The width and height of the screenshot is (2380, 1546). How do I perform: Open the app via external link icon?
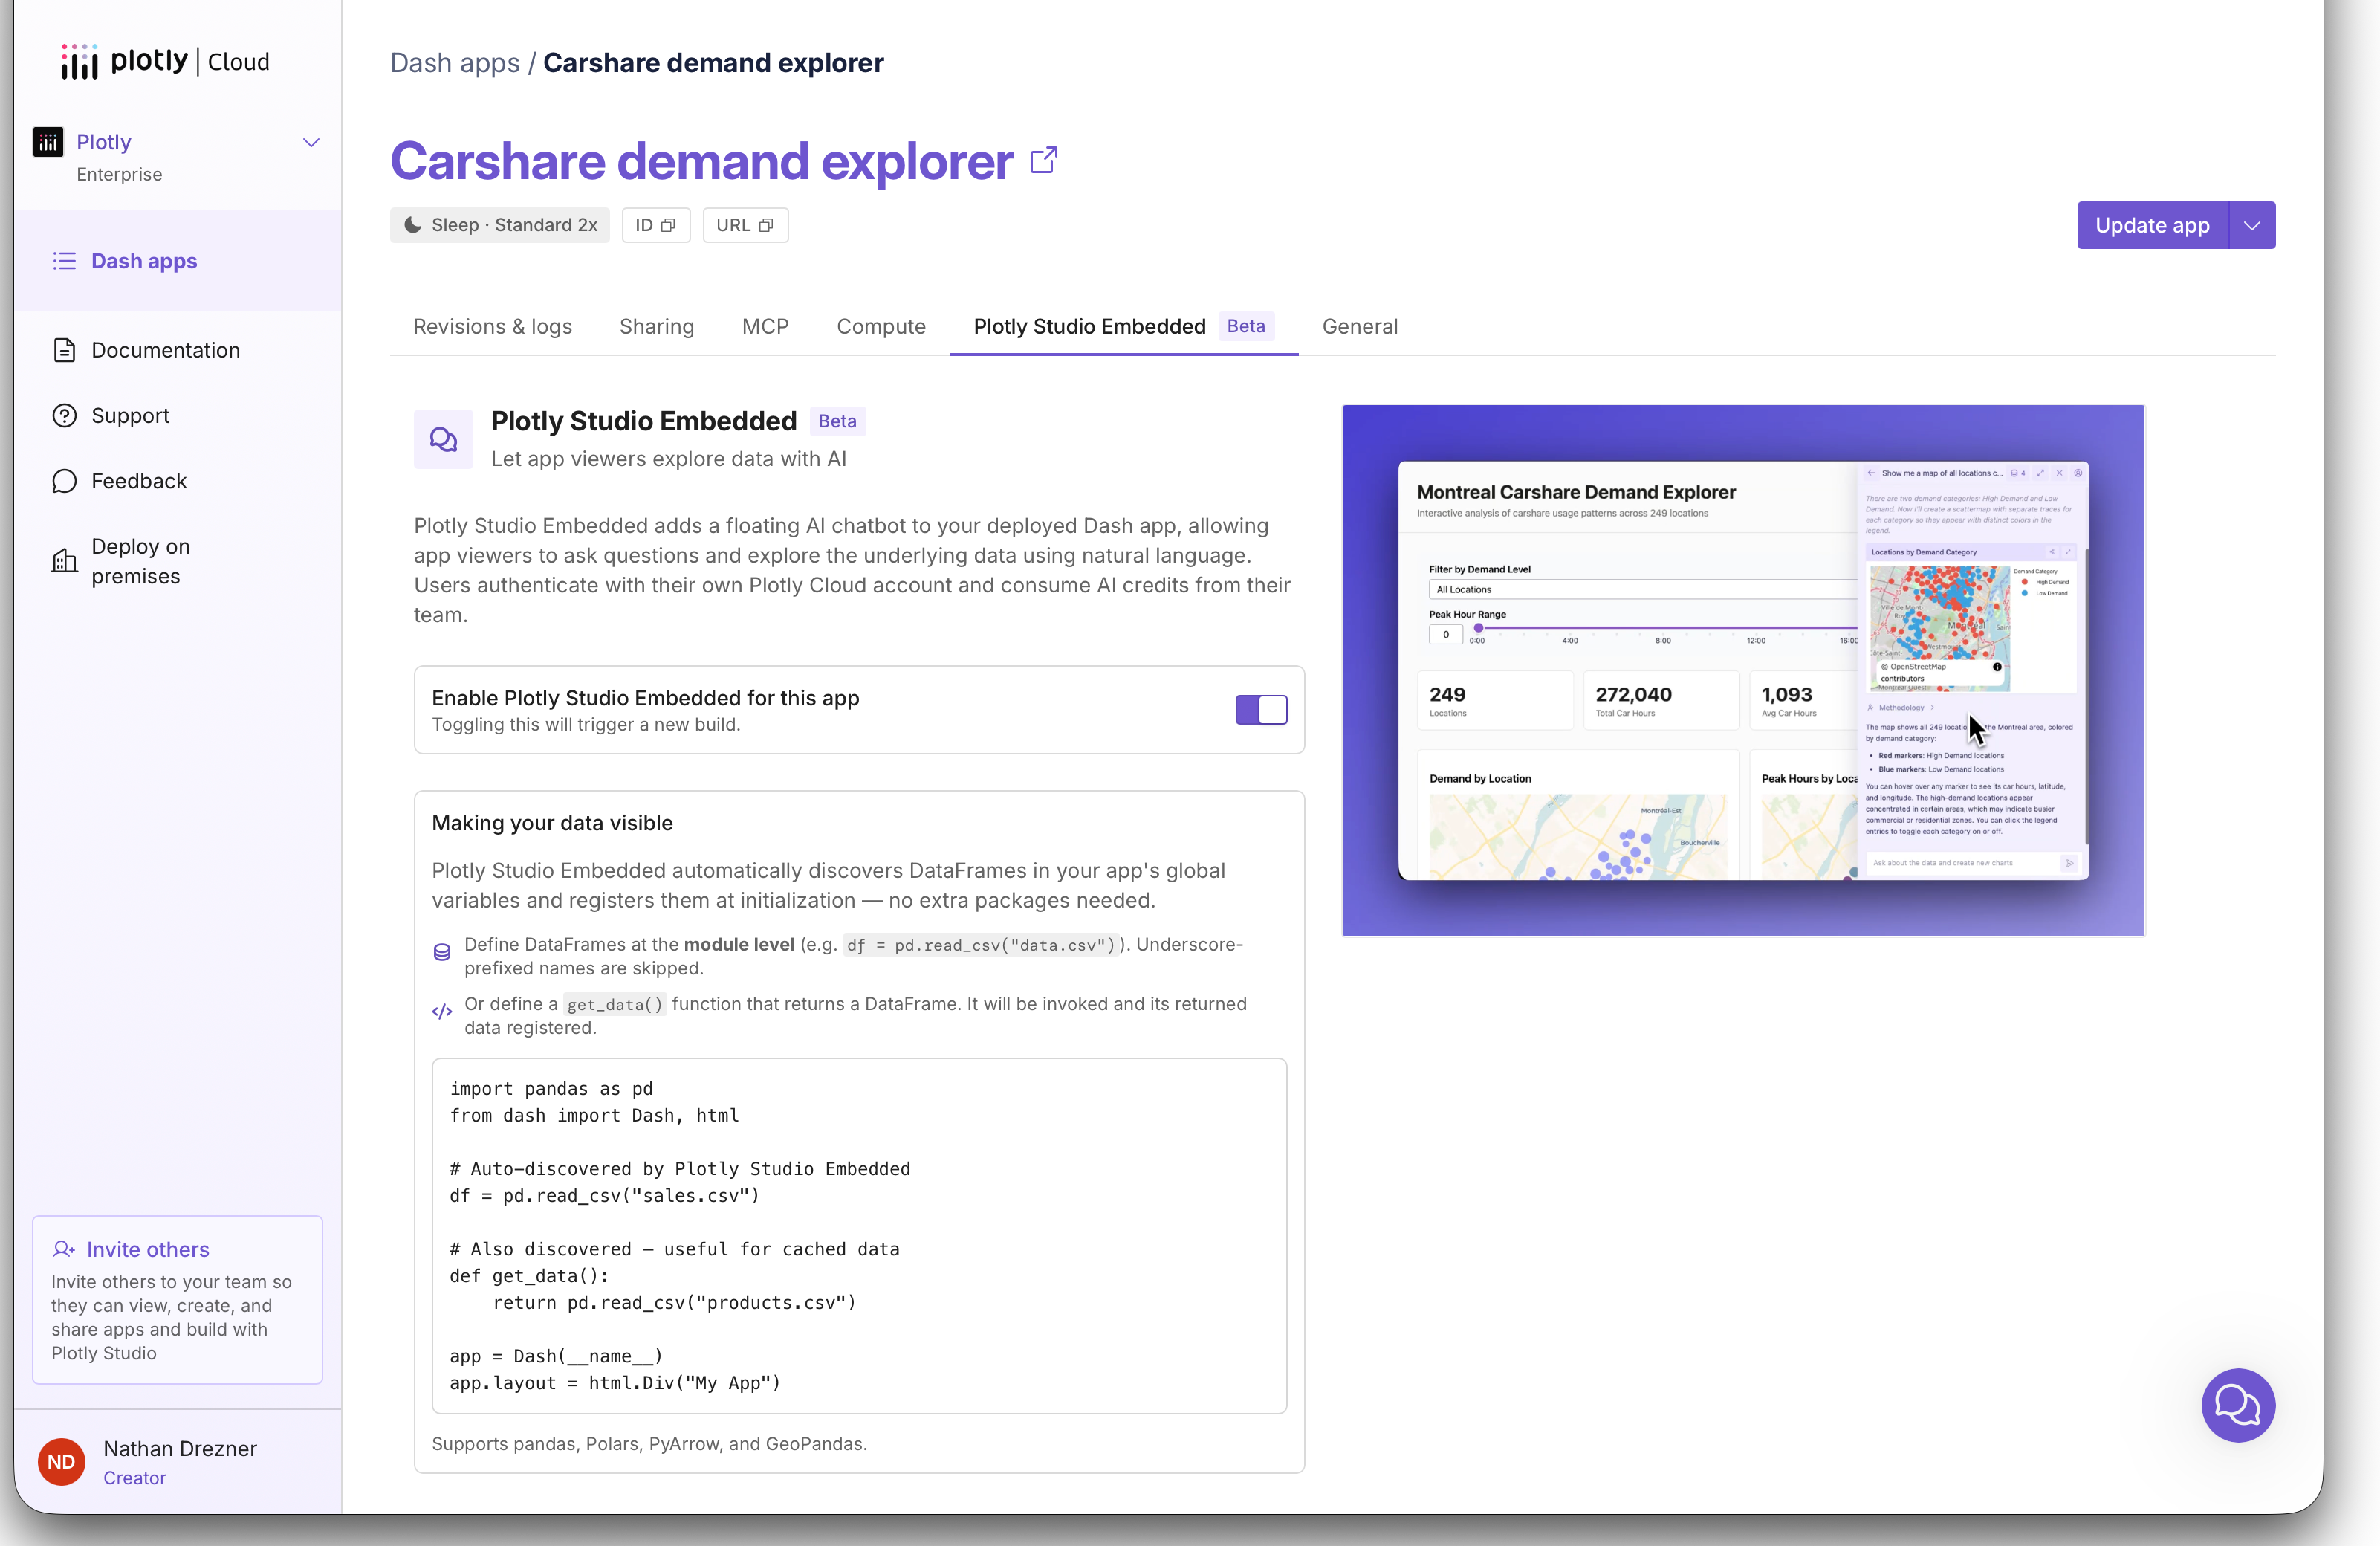click(x=1044, y=160)
